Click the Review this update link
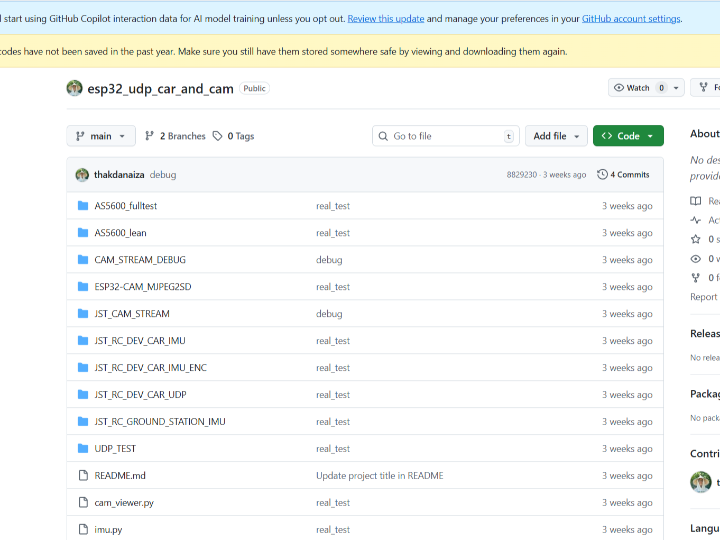The image size is (720, 540). pos(386,19)
